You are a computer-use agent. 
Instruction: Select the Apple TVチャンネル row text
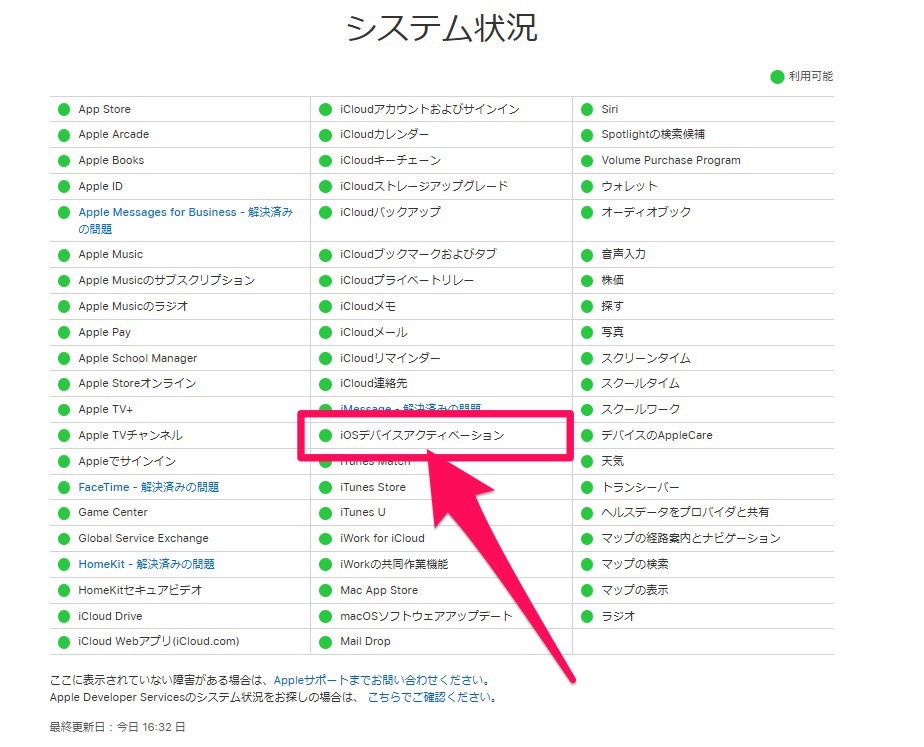[x=131, y=435]
